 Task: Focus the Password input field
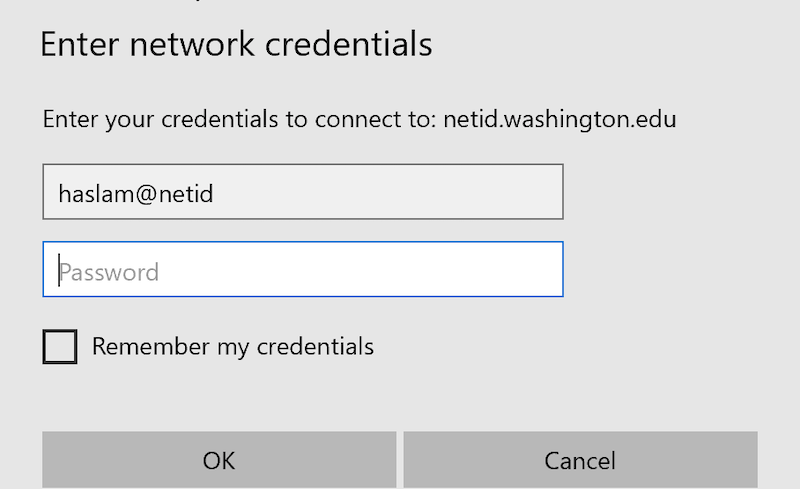(303, 269)
